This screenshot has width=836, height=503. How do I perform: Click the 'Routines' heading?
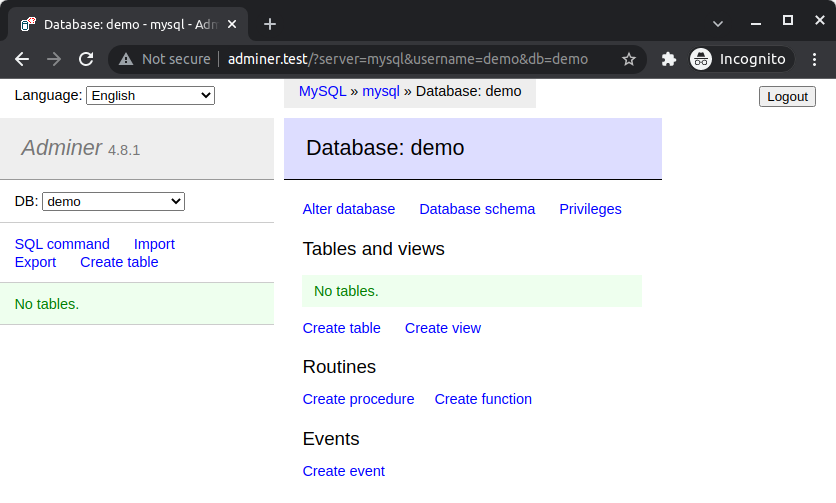(x=339, y=367)
